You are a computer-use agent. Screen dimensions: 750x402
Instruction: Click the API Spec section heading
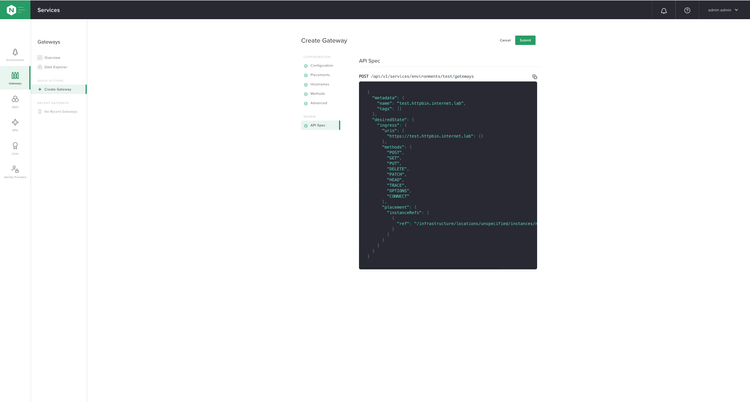[x=369, y=61]
